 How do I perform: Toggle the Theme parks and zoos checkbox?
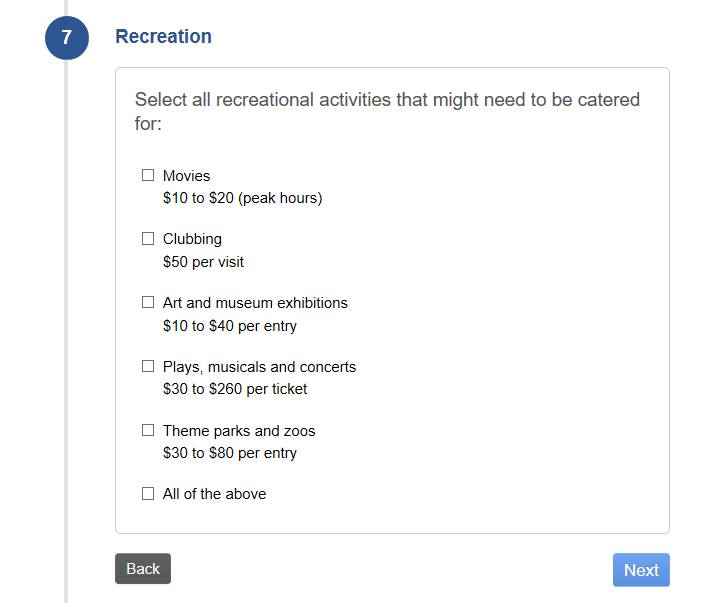coord(148,430)
